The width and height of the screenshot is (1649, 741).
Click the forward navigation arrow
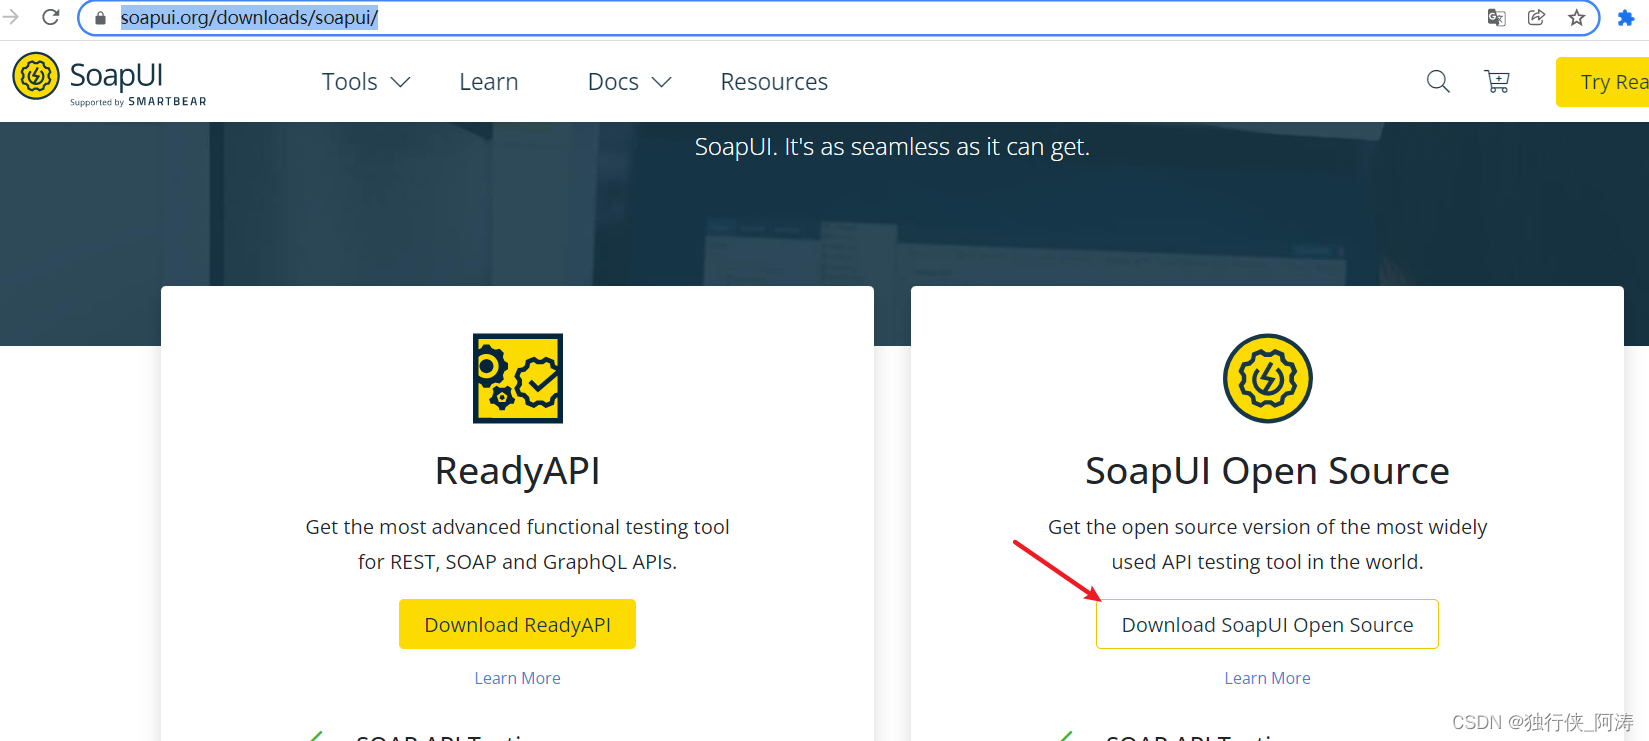pyautogui.click(x=10, y=17)
